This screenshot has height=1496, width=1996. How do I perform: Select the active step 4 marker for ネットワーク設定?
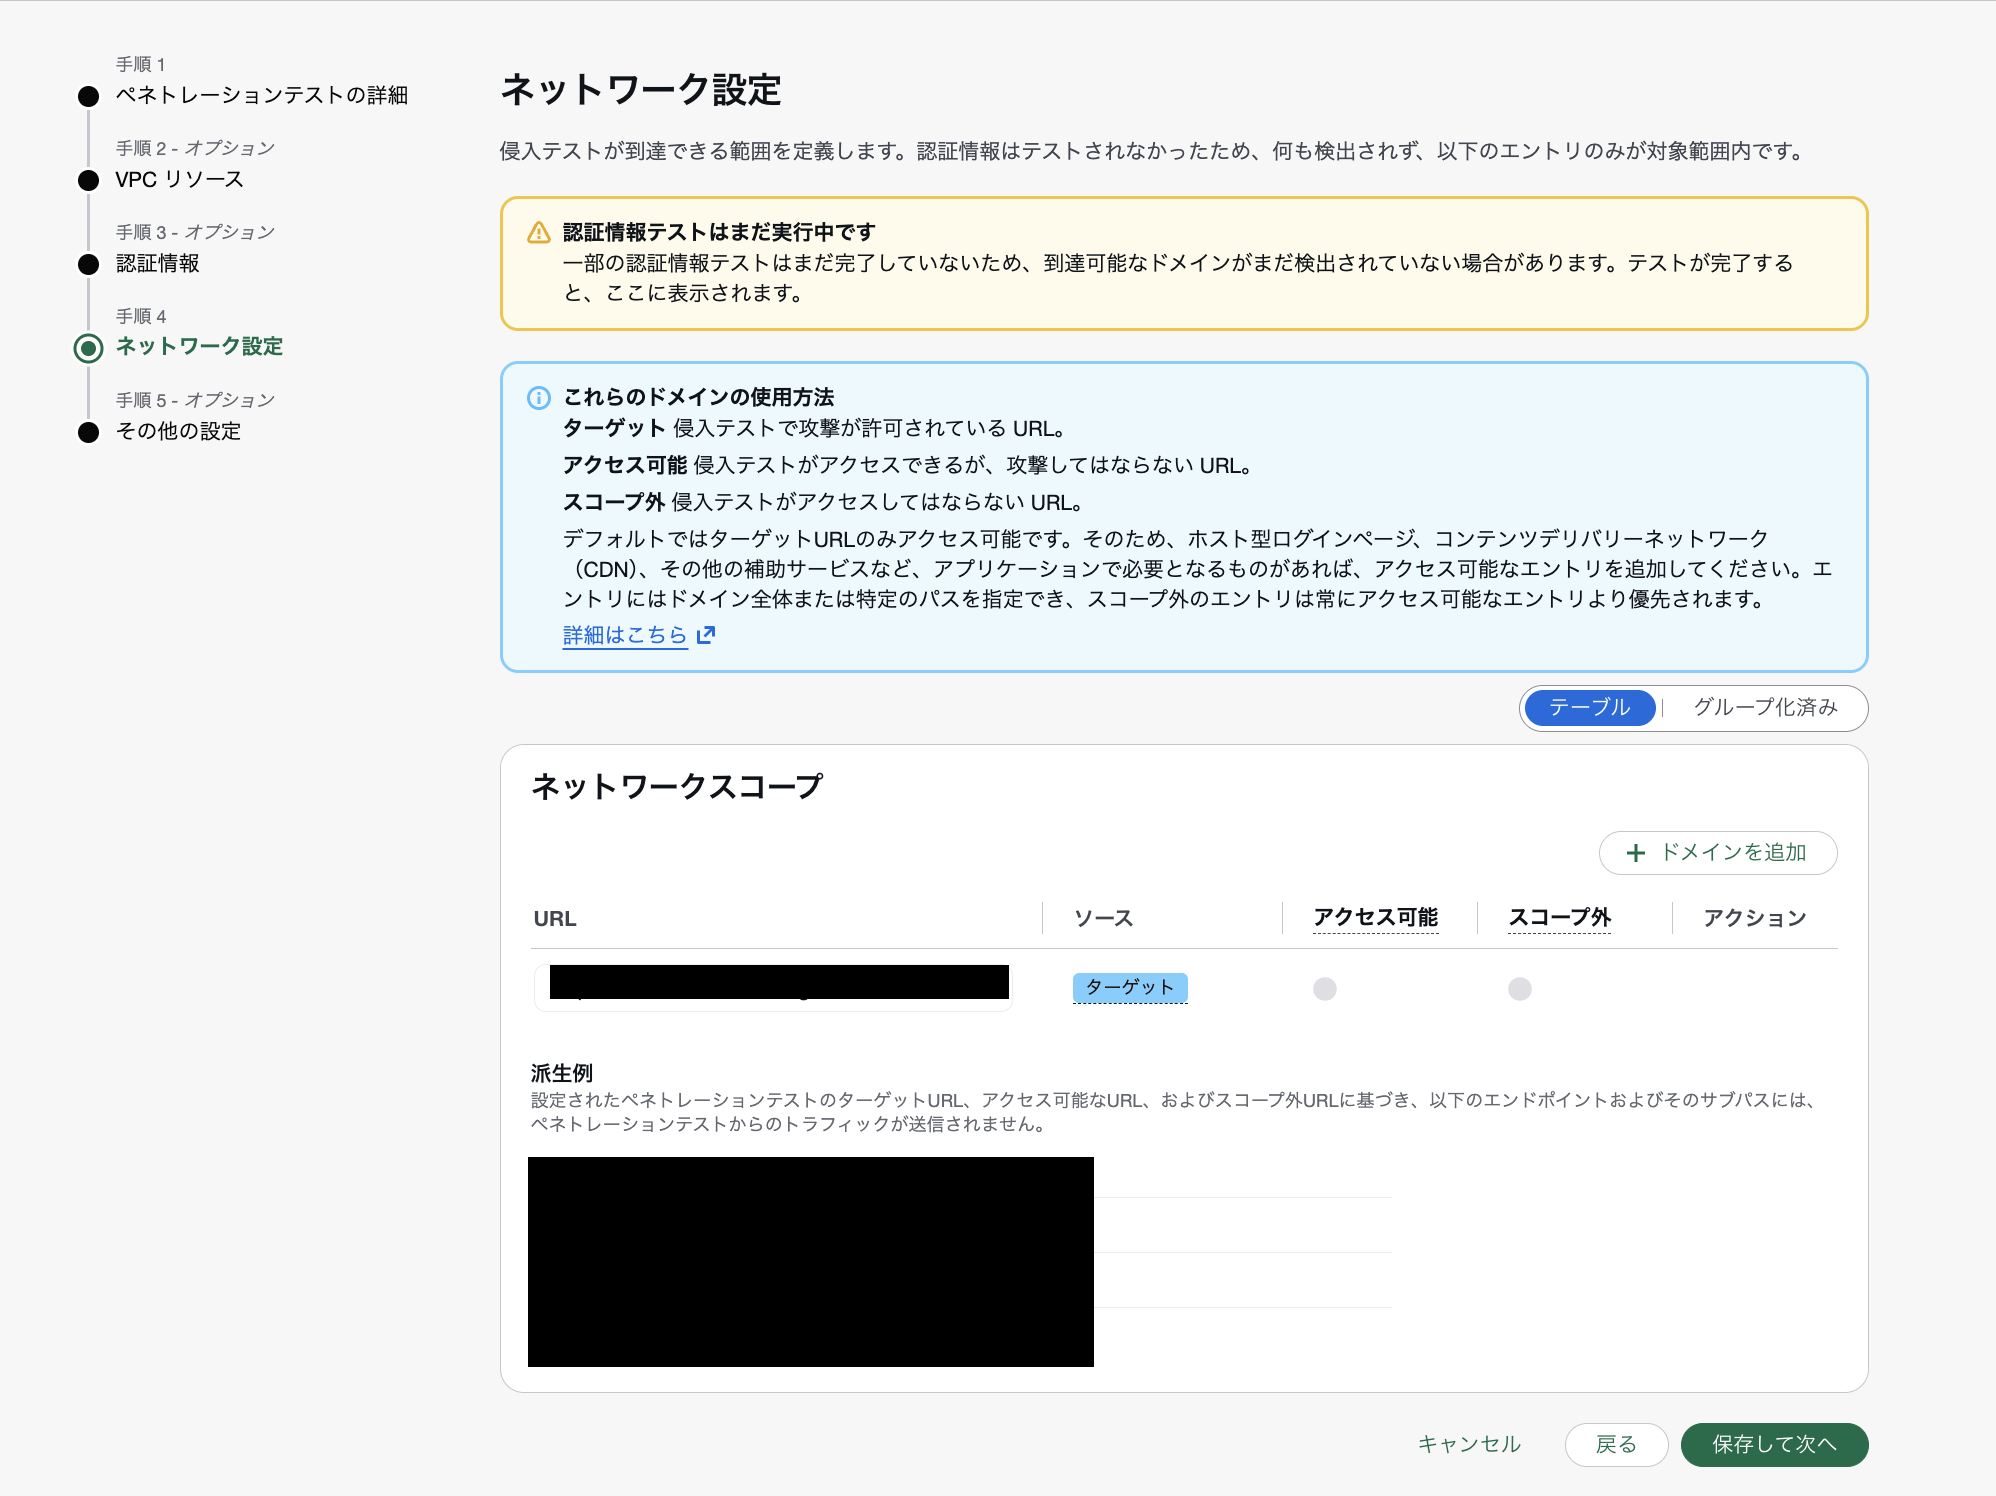pos(89,348)
